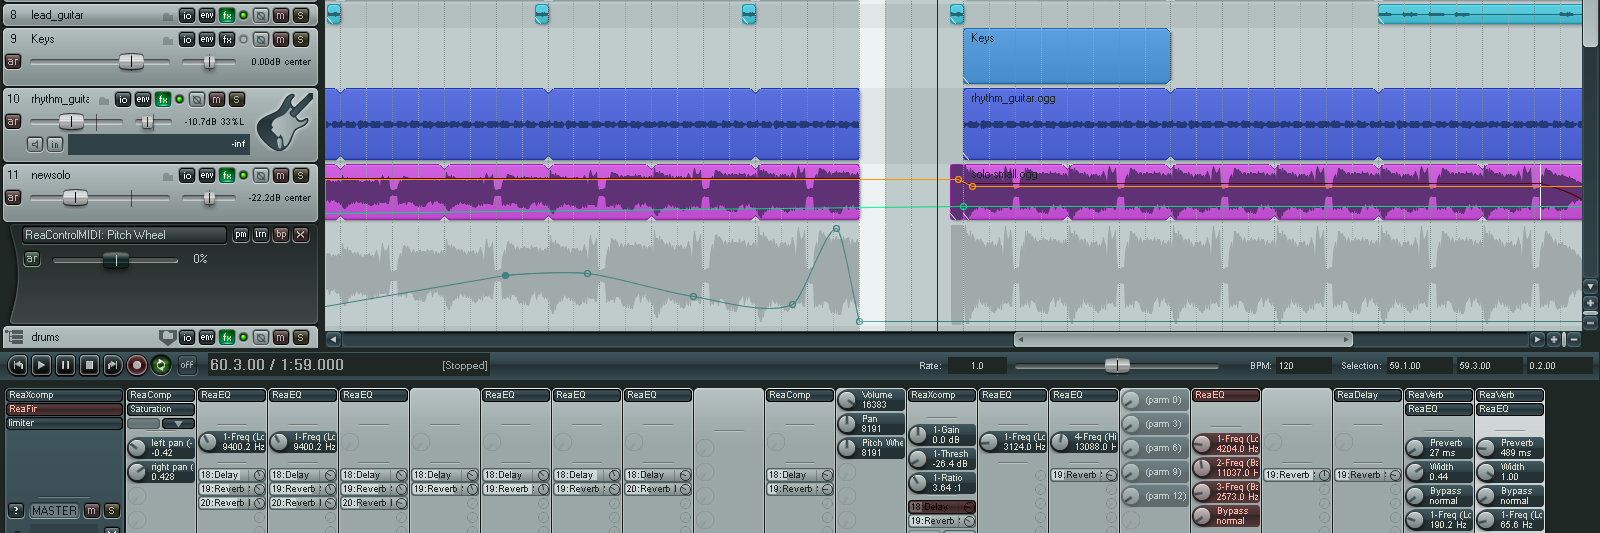Open the 'in' input selector on rhythm_guitar
Screen dimensions: 1600x533
[55, 144]
